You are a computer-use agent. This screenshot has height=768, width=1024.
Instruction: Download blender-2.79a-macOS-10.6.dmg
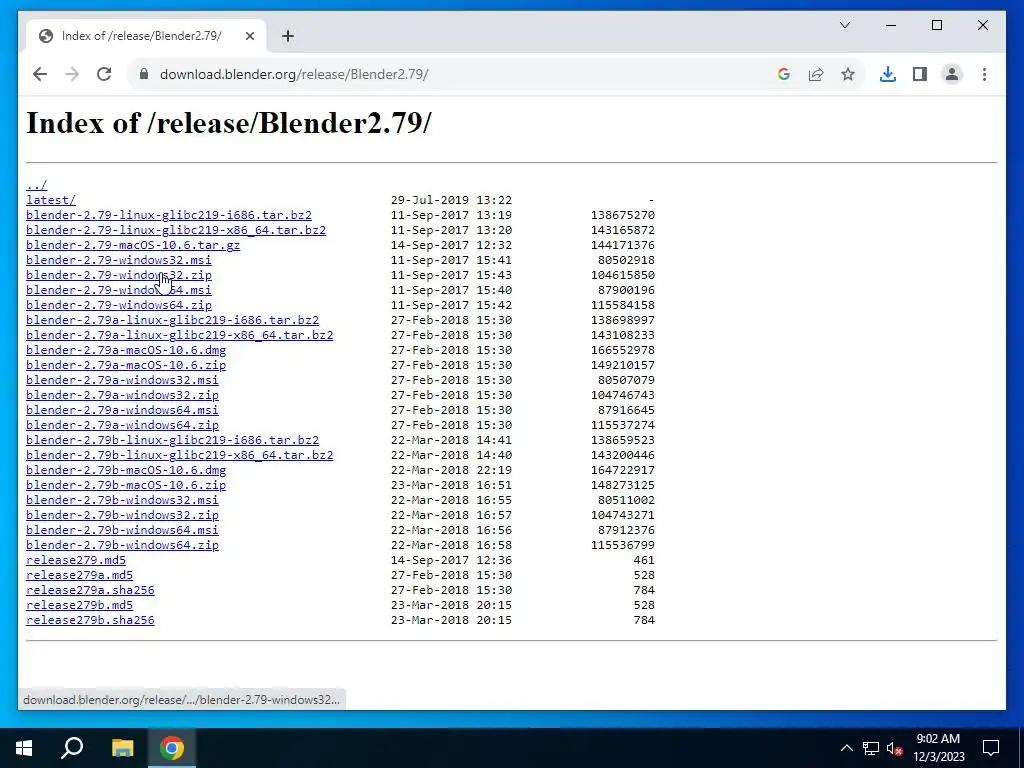126,350
